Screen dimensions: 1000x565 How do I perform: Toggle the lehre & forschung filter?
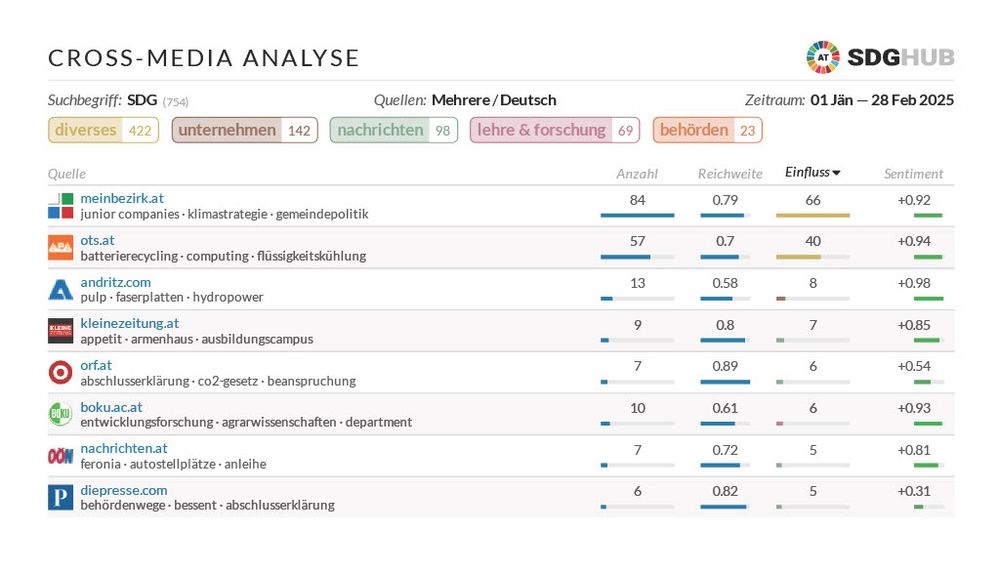point(556,130)
